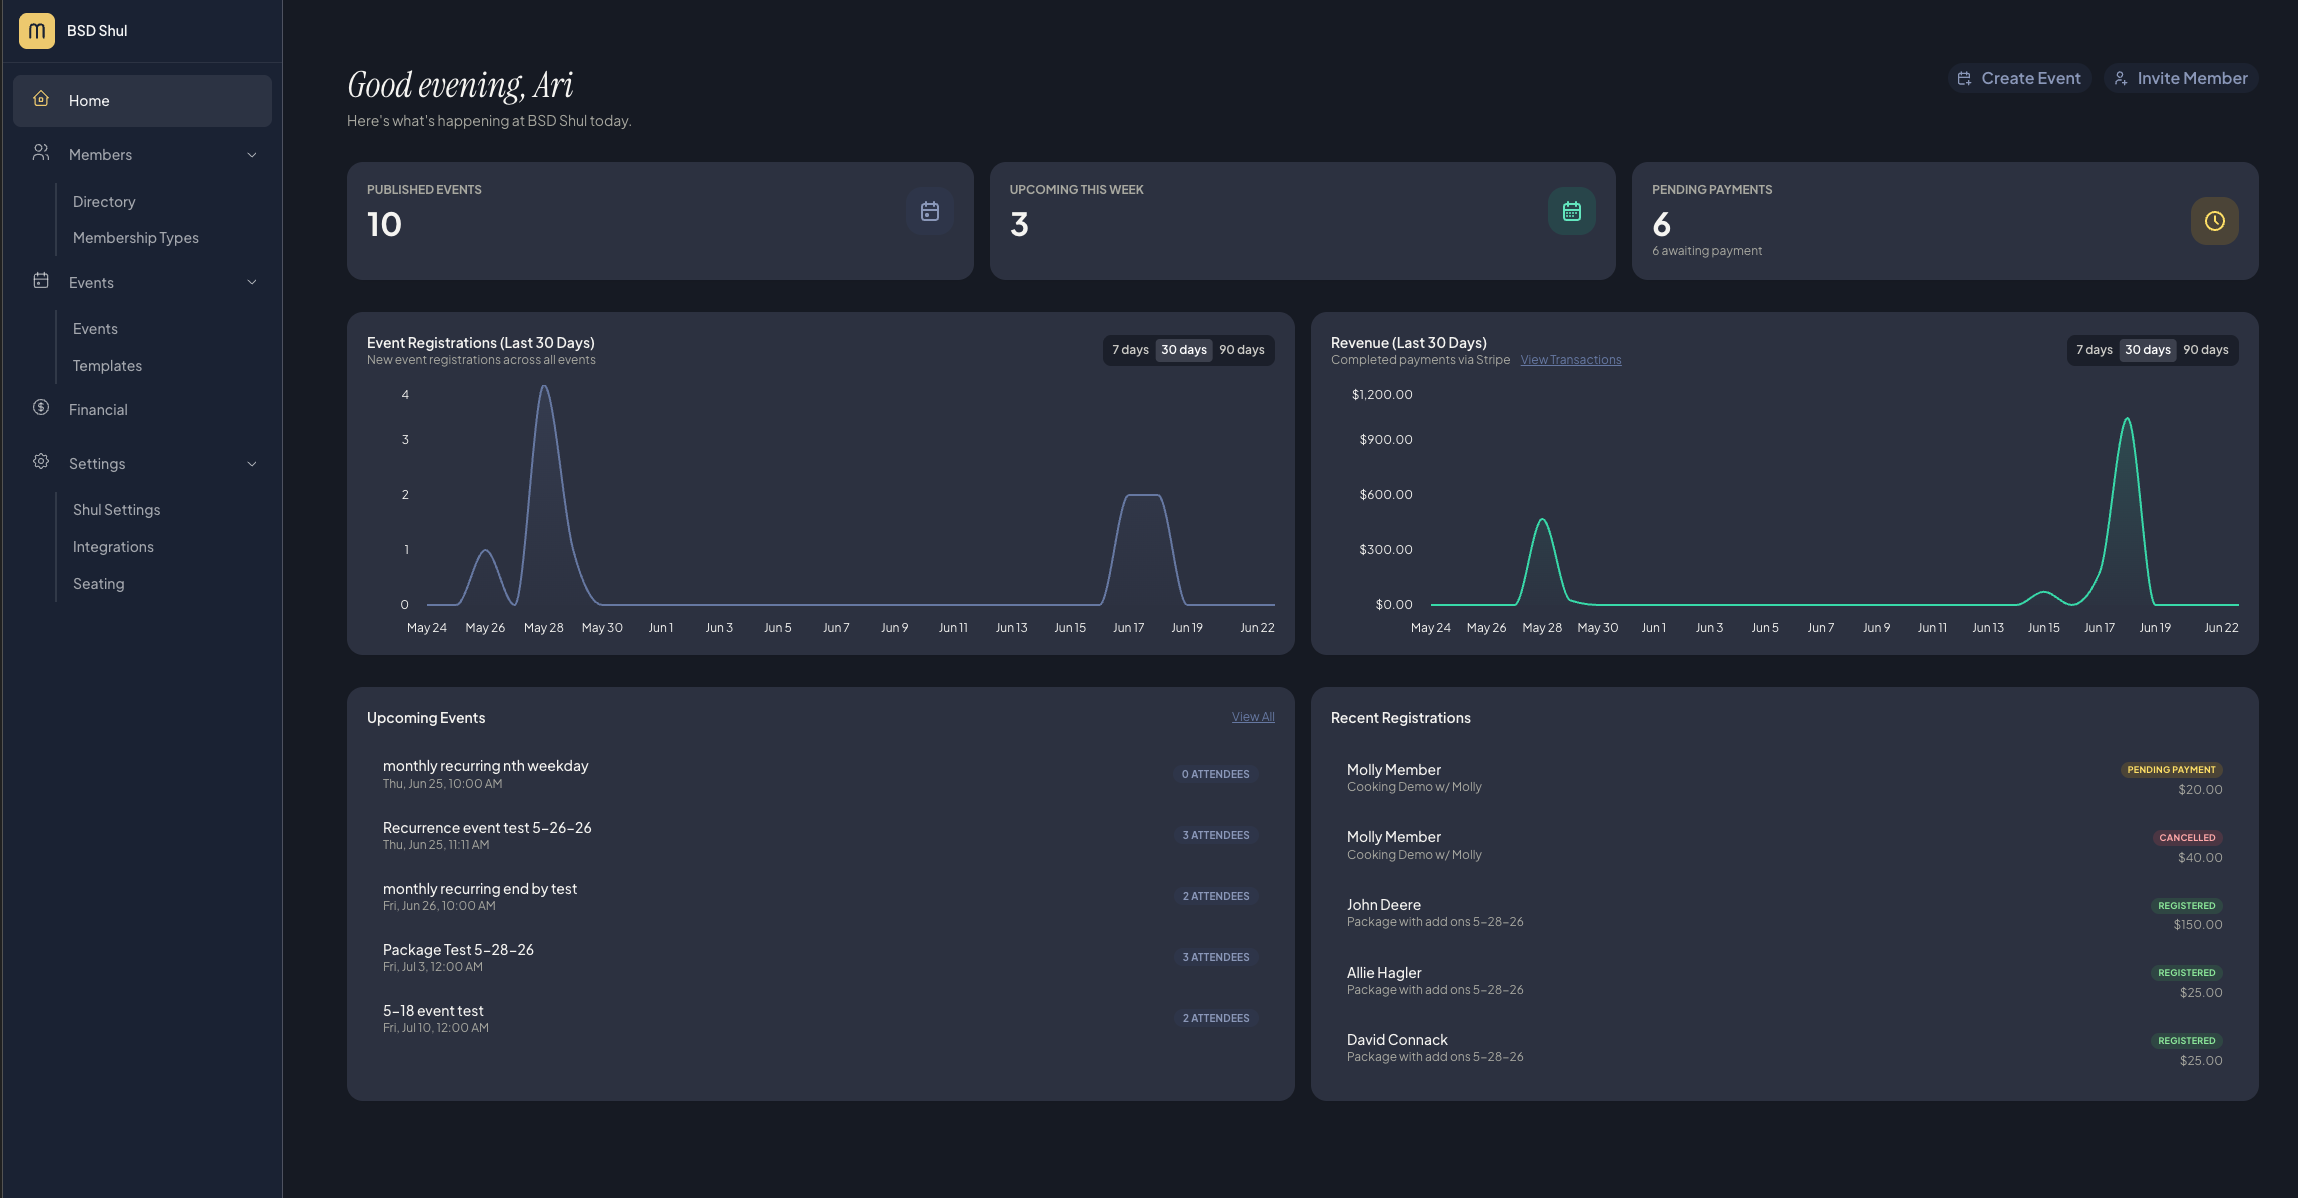The height and width of the screenshot is (1198, 2298).
Task: Click View All upcoming events
Action: coord(1253,717)
